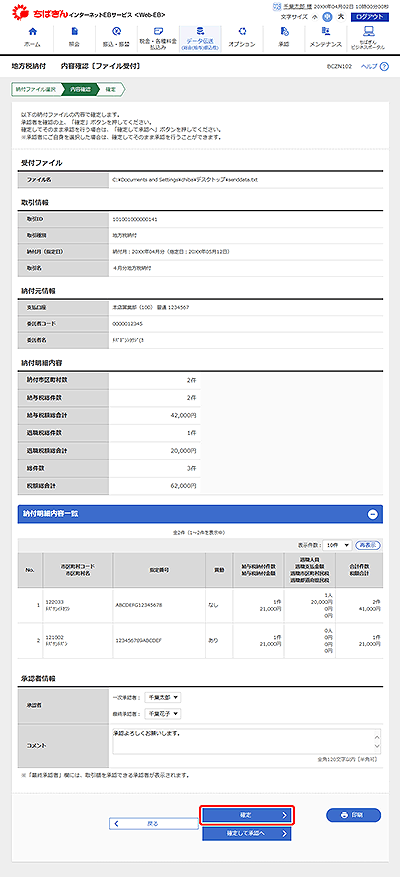Click the ログアウト logout button
The image size is (400, 877).
point(369,17)
